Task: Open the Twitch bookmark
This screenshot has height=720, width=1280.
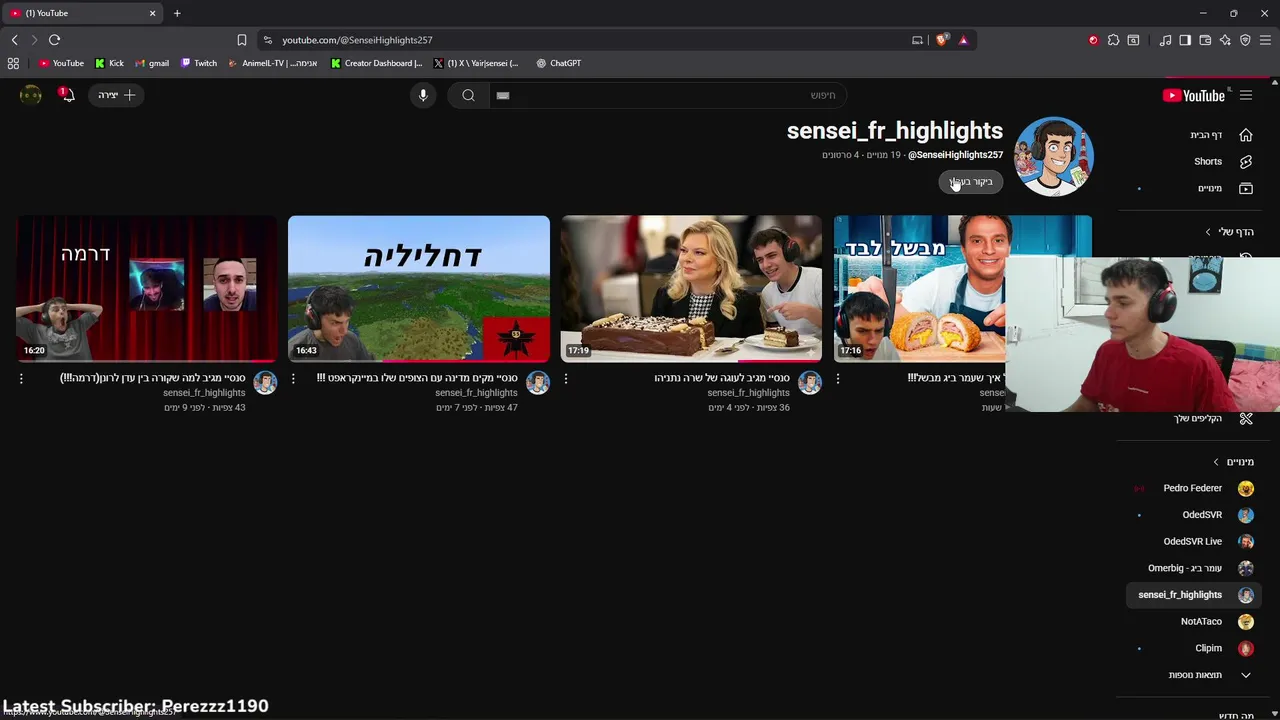Action: [x=199, y=63]
